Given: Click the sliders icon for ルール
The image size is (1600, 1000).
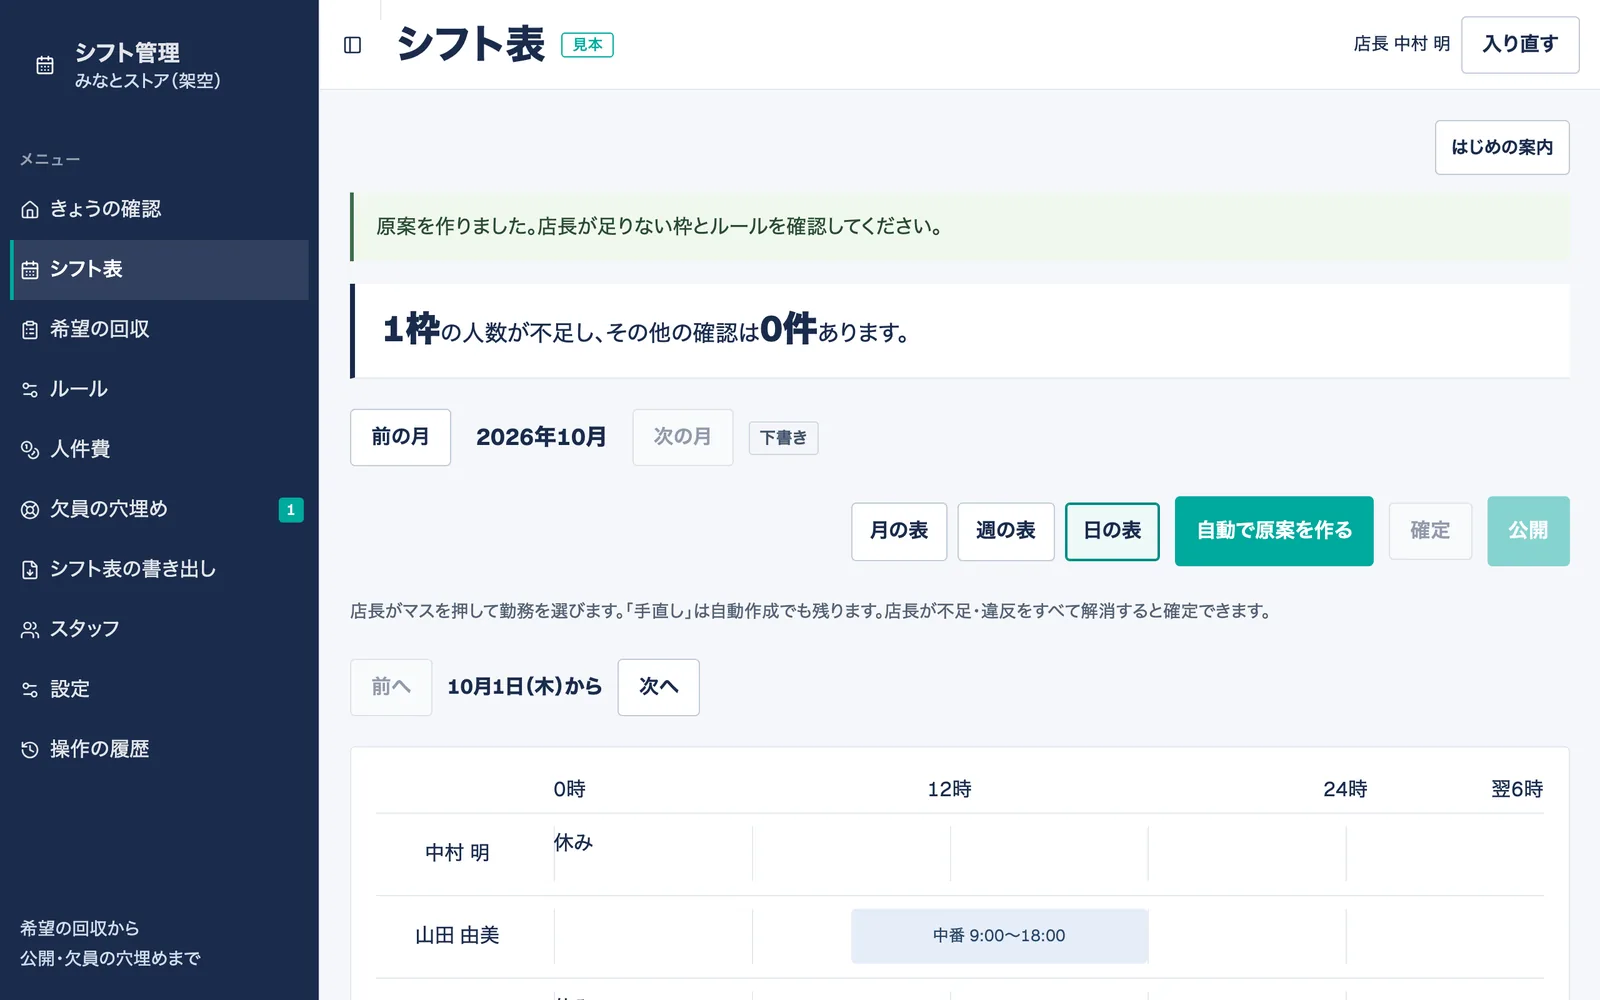Looking at the screenshot, I should tap(30, 390).
